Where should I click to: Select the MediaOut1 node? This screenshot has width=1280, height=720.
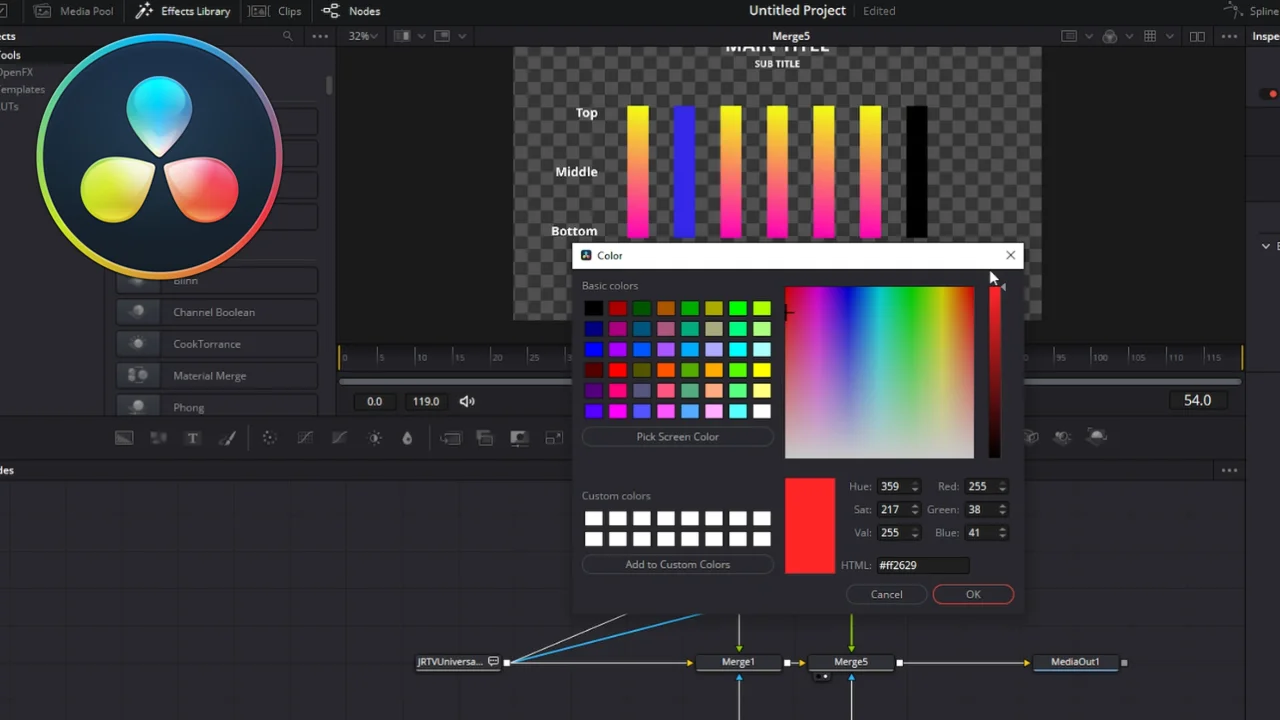tap(1075, 662)
